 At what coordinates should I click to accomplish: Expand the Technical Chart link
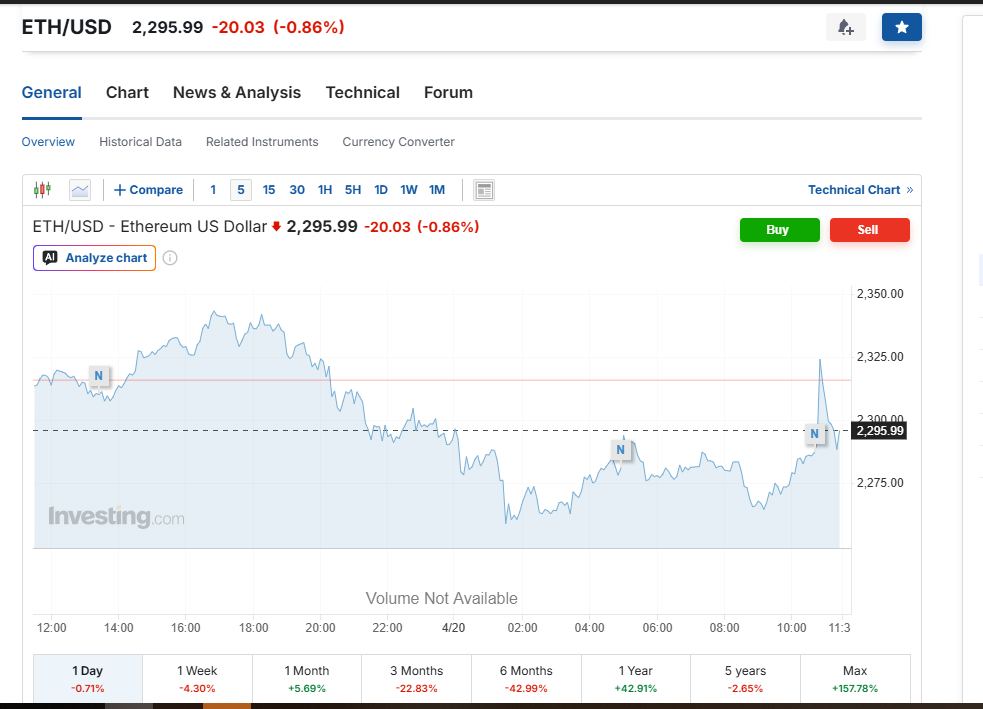[860, 190]
